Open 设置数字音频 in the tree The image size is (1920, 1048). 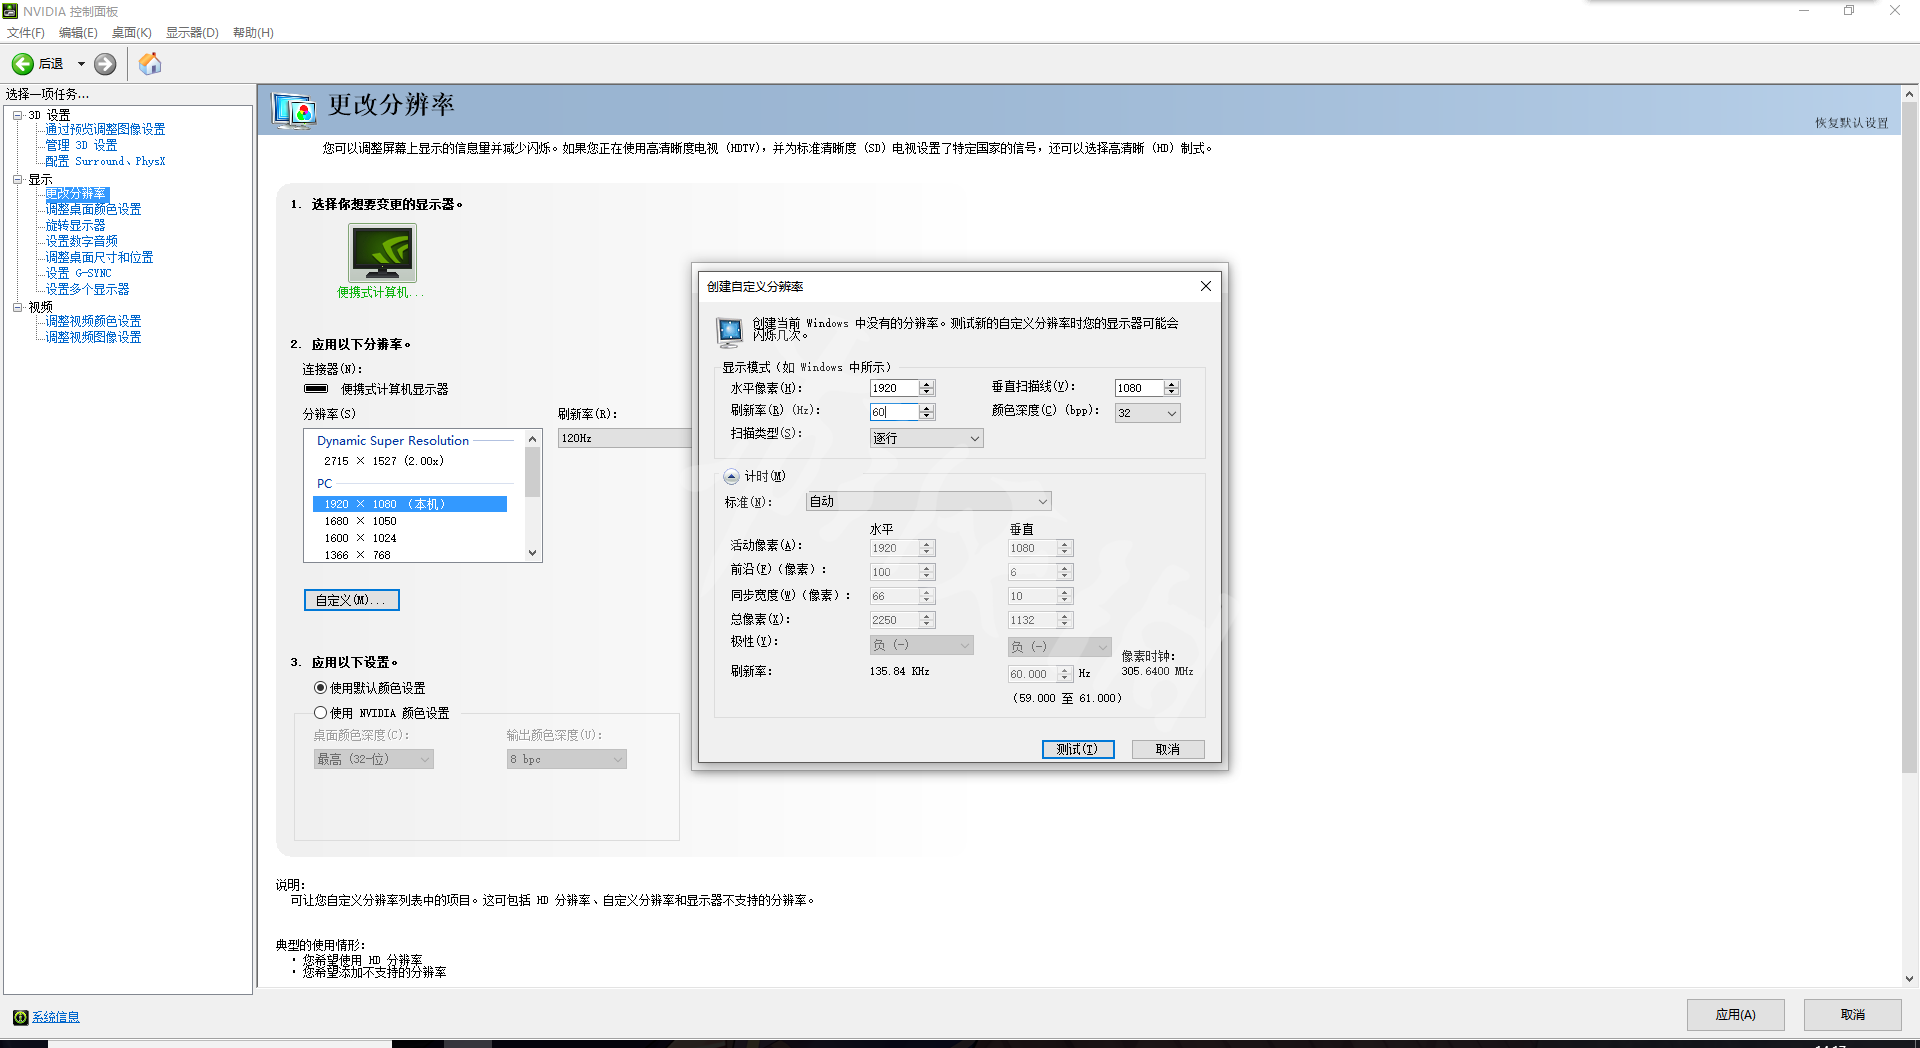tap(81, 241)
